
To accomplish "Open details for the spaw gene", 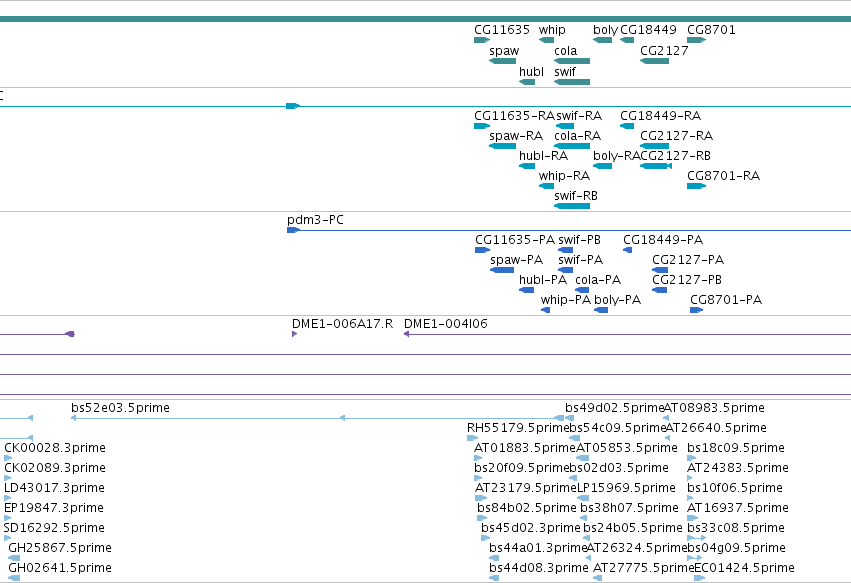I will point(503,61).
